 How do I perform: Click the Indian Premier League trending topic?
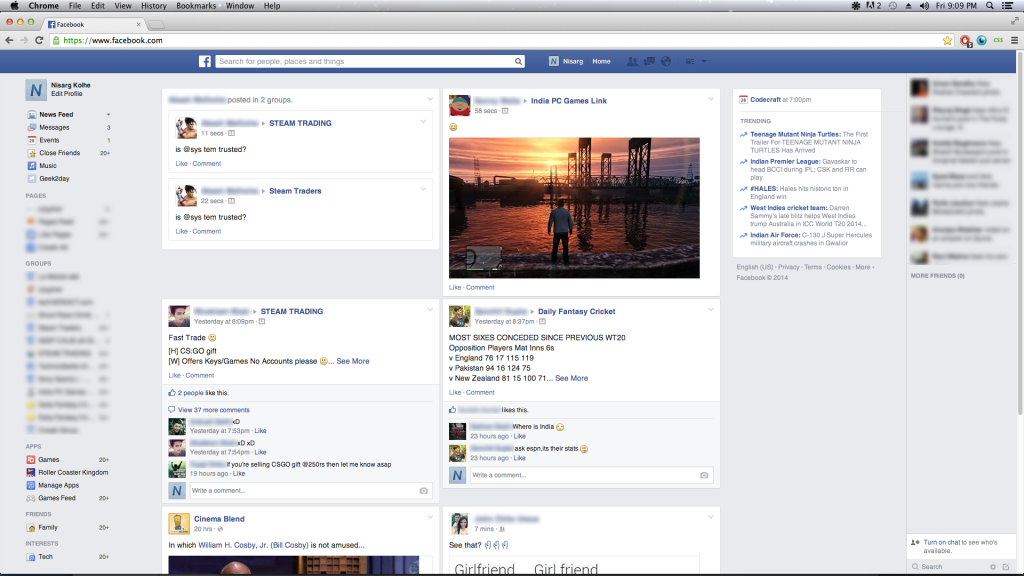pos(785,161)
